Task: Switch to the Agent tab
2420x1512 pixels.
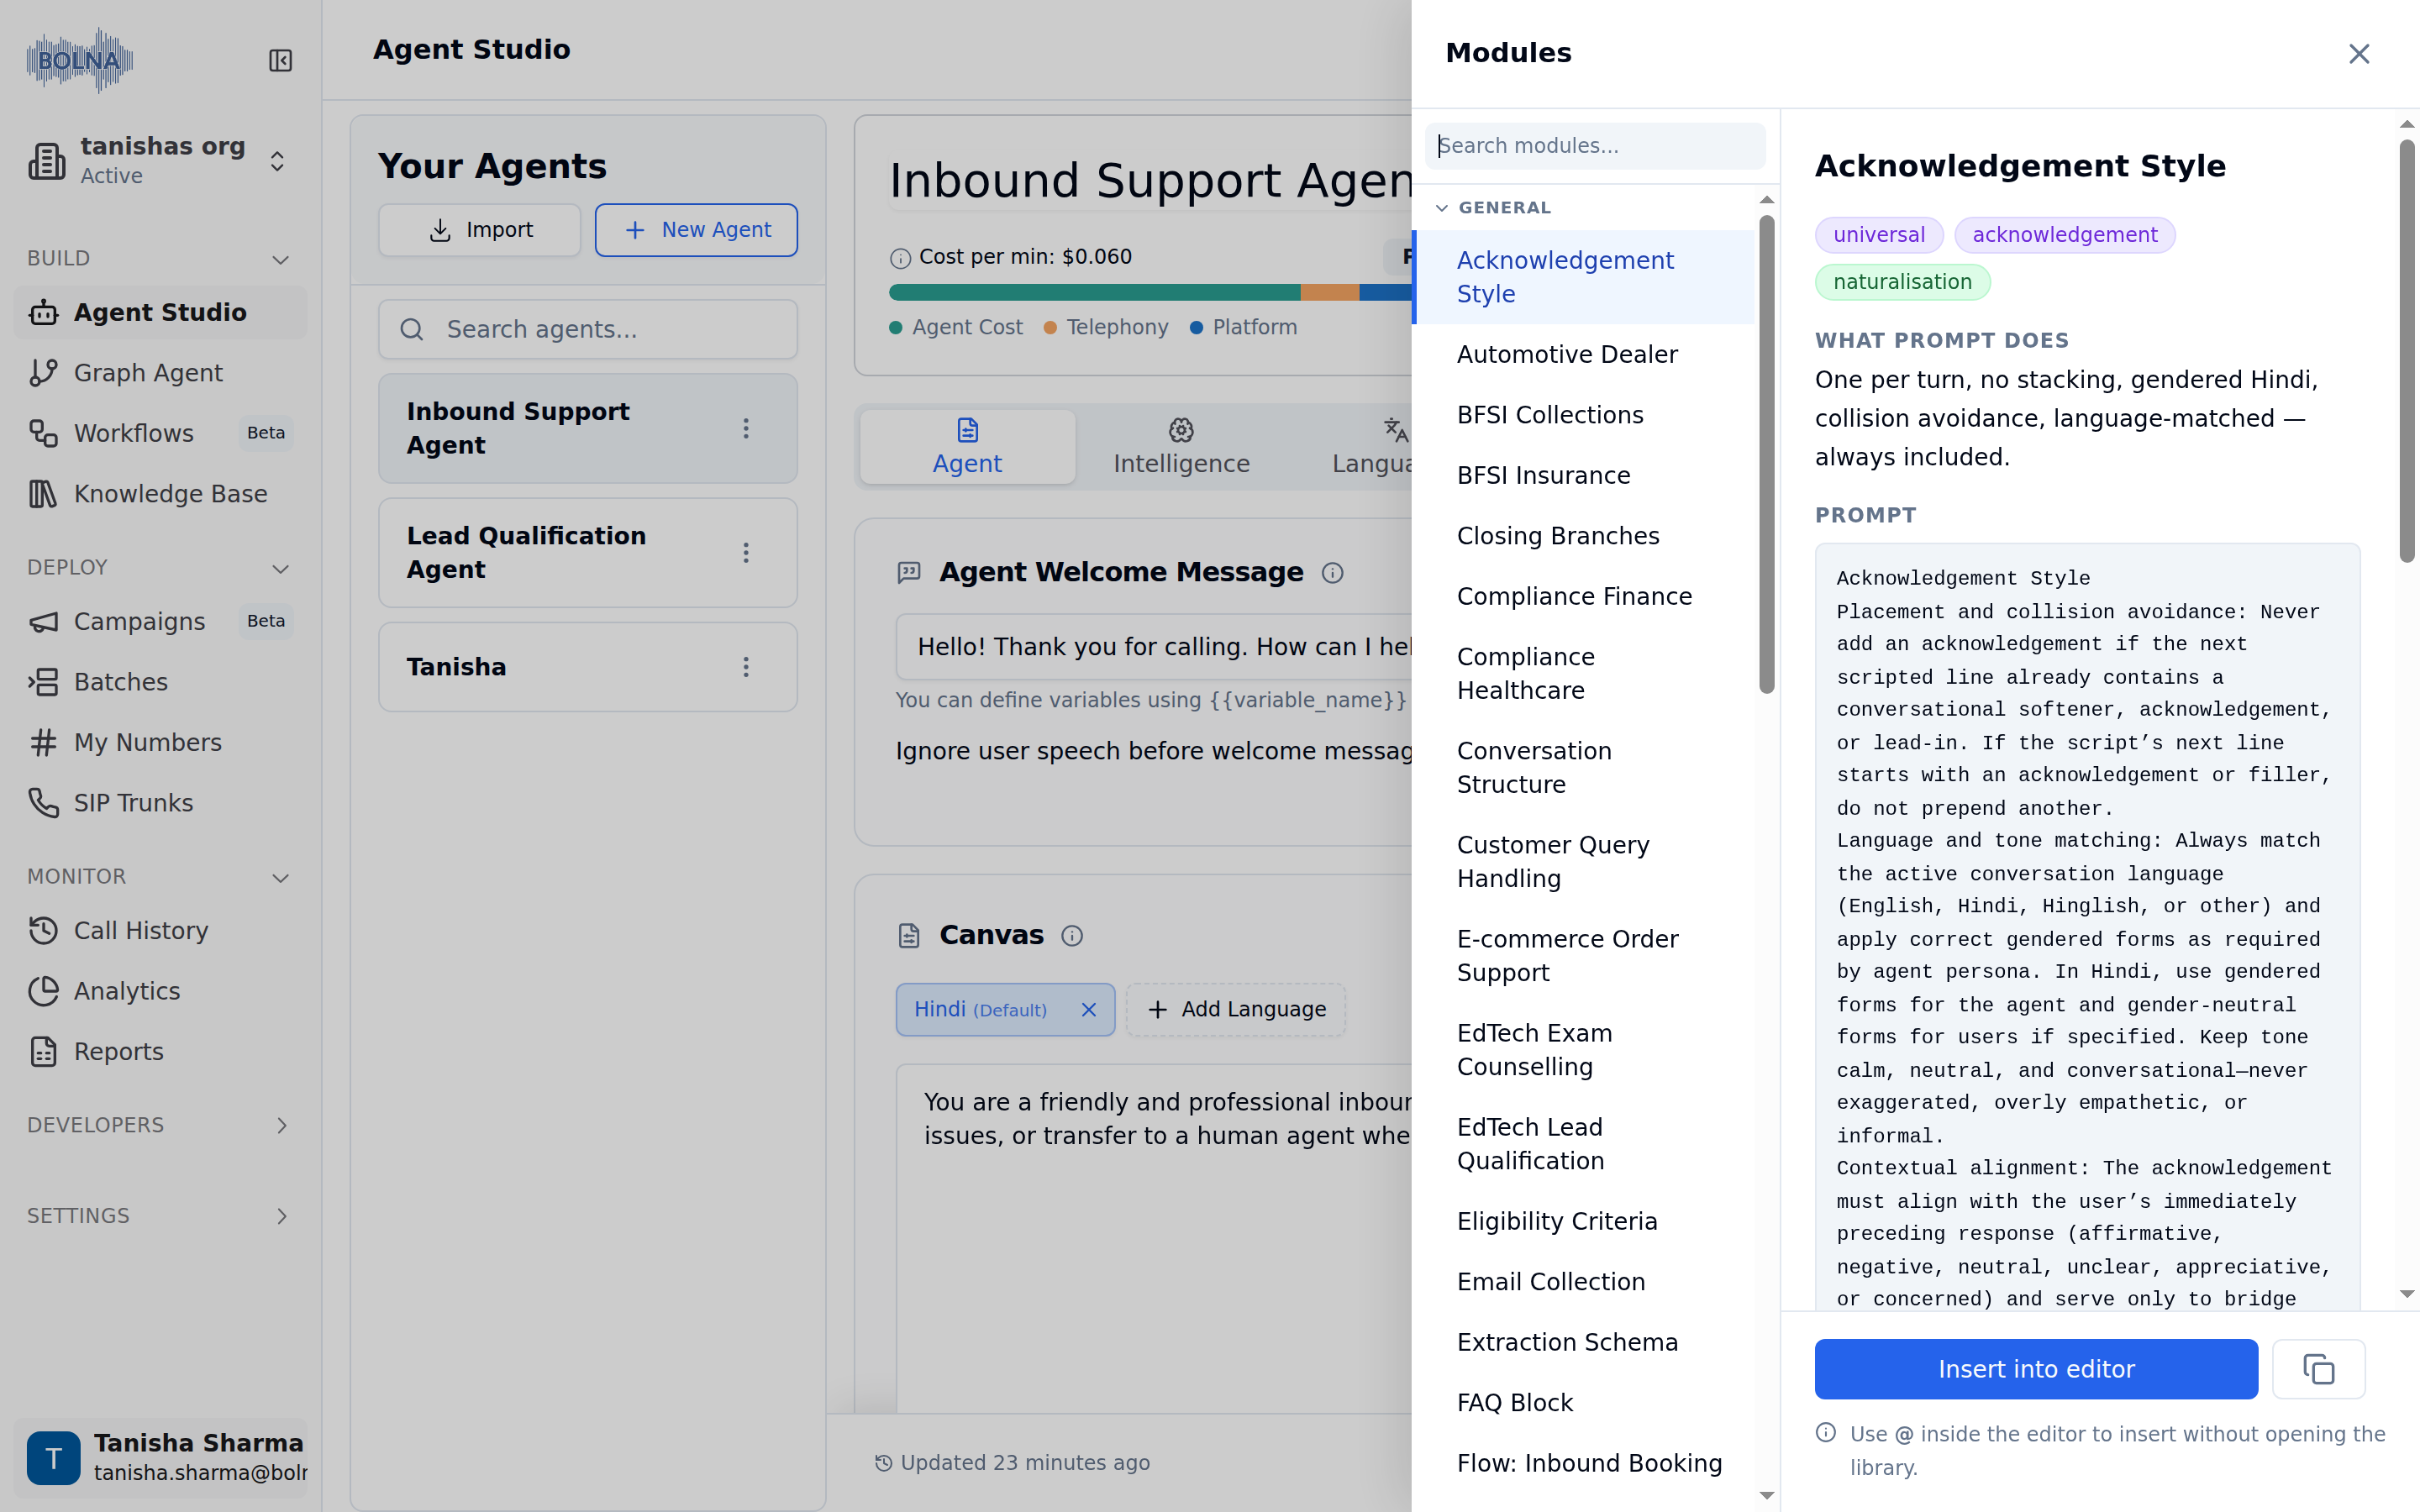Action: click(967, 447)
